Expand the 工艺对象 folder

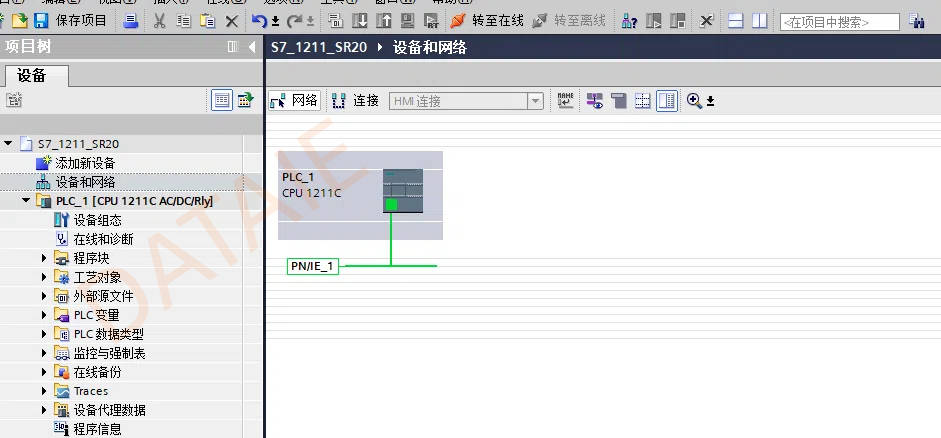(x=44, y=277)
